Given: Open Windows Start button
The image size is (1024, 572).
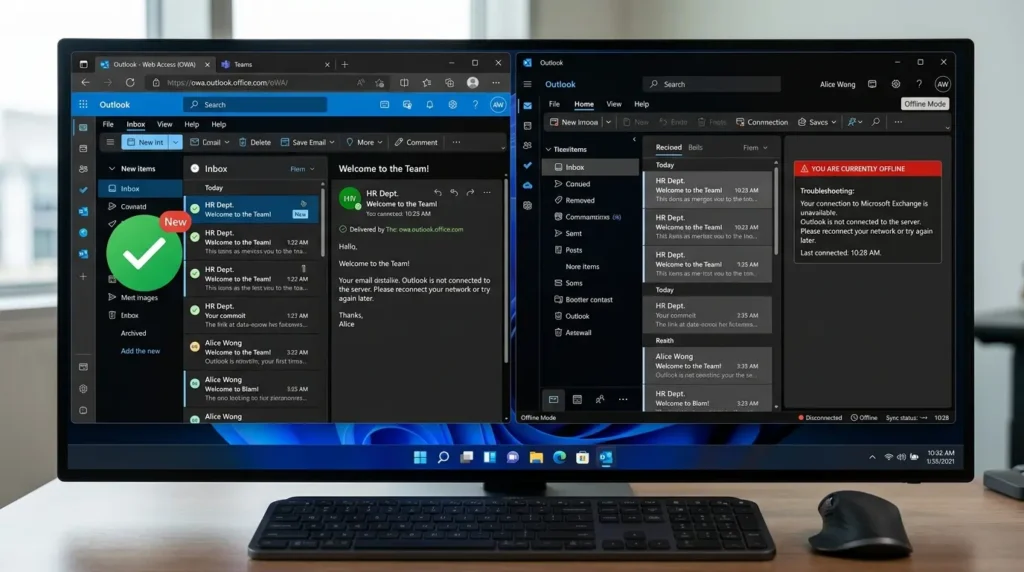Looking at the screenshot, I should pyautogui.click(x=420, y=457).
